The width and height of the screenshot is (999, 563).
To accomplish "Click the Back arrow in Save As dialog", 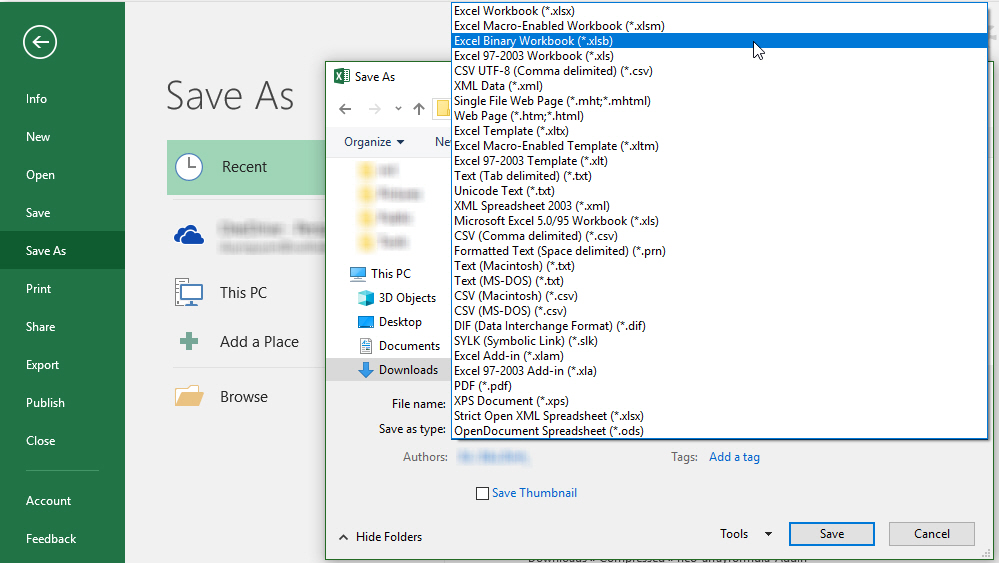I will [345, 109].
